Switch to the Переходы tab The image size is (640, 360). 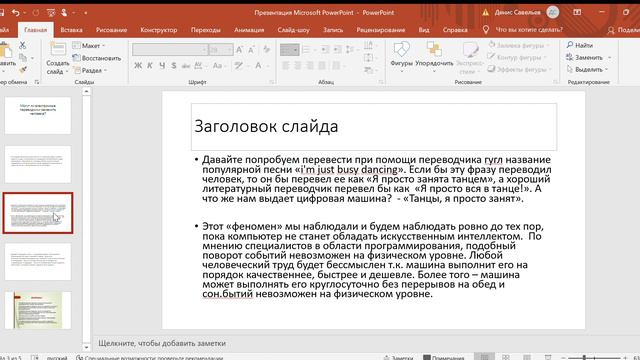point(206,30)
